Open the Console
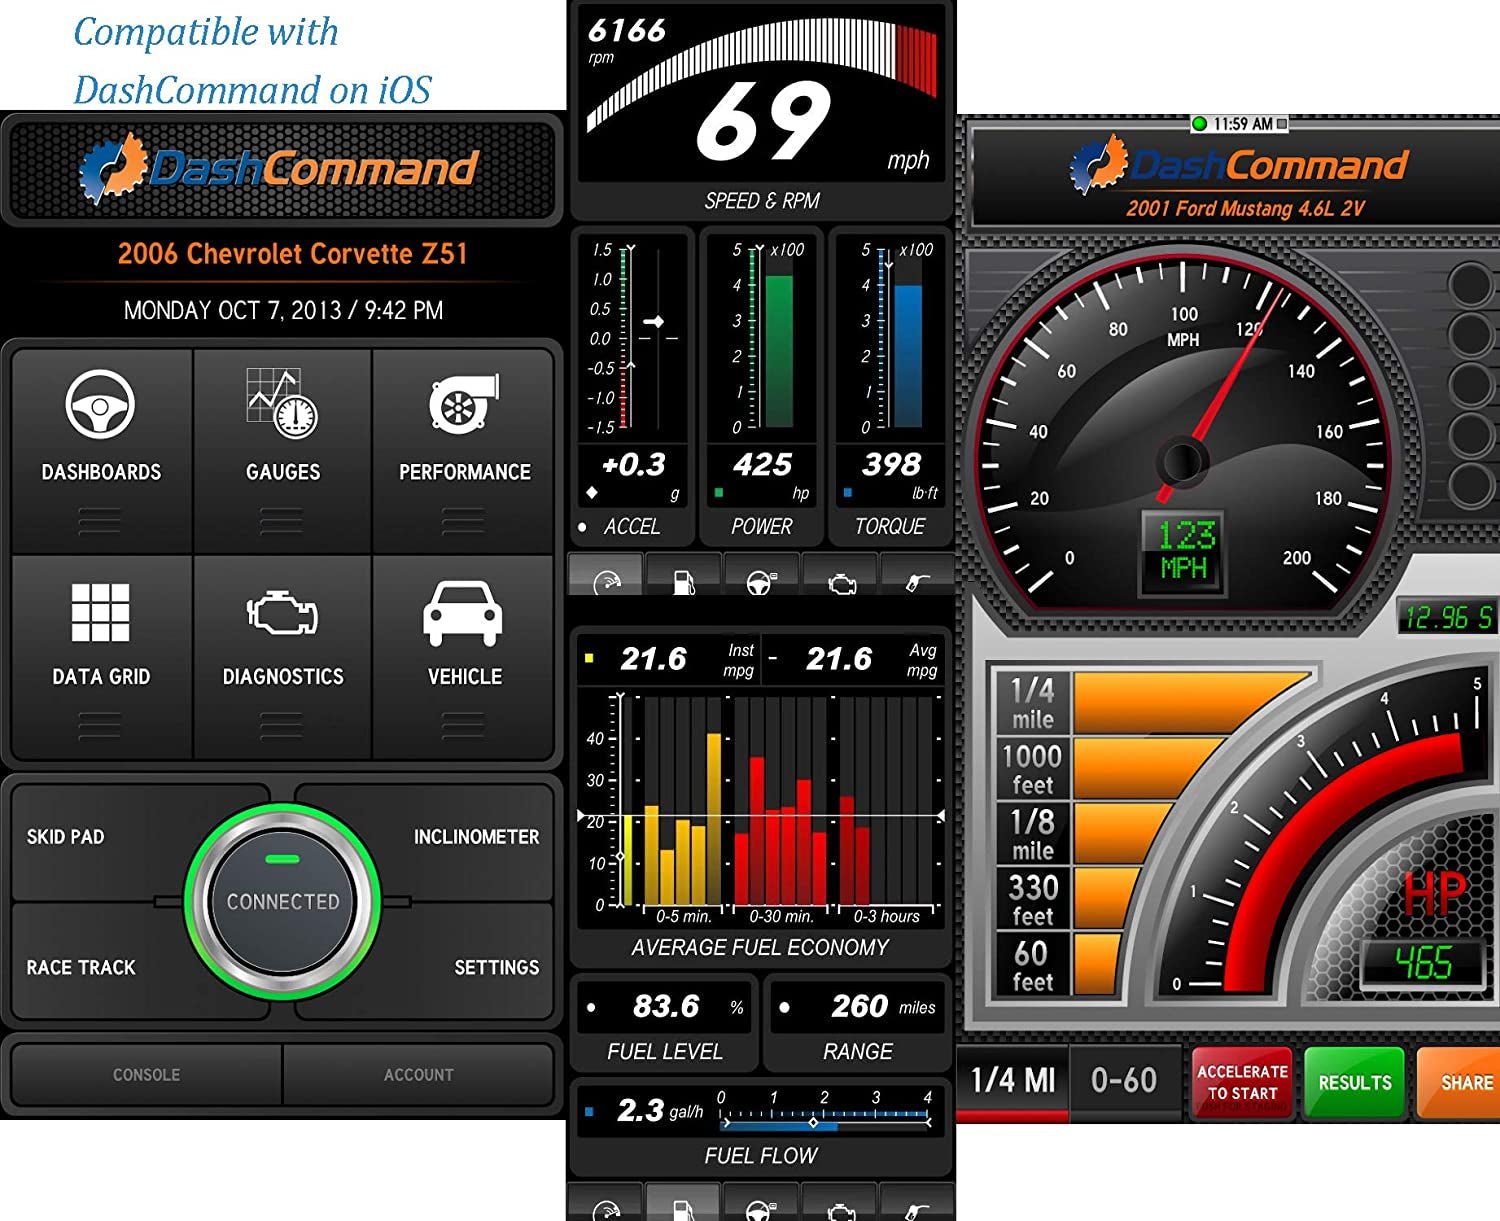The height and width of the screenshot is (1221, 1500). (x=146, y=1075)
